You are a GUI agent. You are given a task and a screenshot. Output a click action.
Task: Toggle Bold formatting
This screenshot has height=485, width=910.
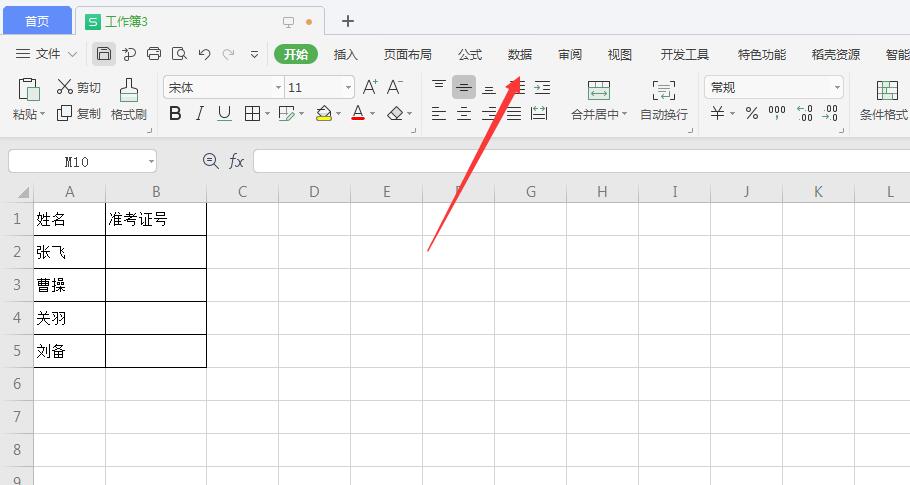[175, 113]
